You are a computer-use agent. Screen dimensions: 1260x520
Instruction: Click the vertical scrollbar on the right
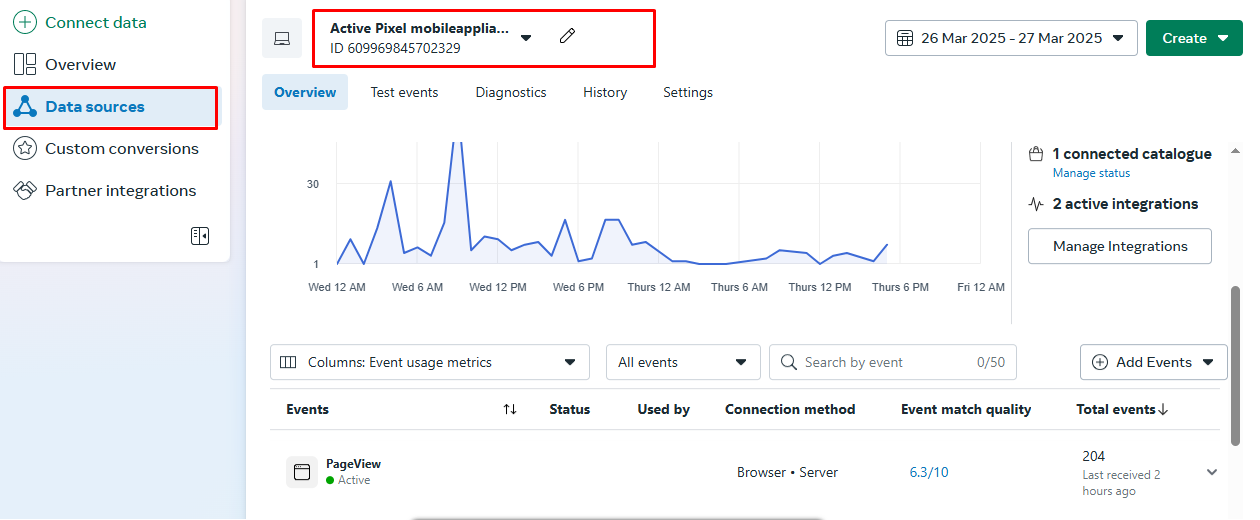[x=1237, y=365]
